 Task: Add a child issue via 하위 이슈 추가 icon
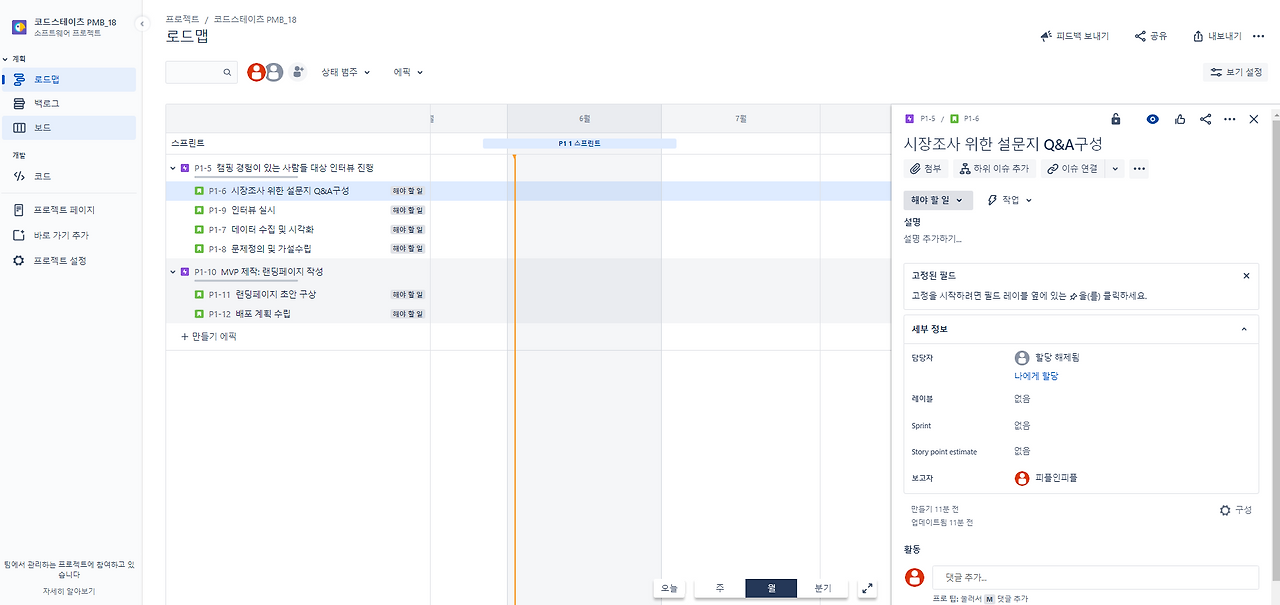pyautogui.click(x=996, y=168)
